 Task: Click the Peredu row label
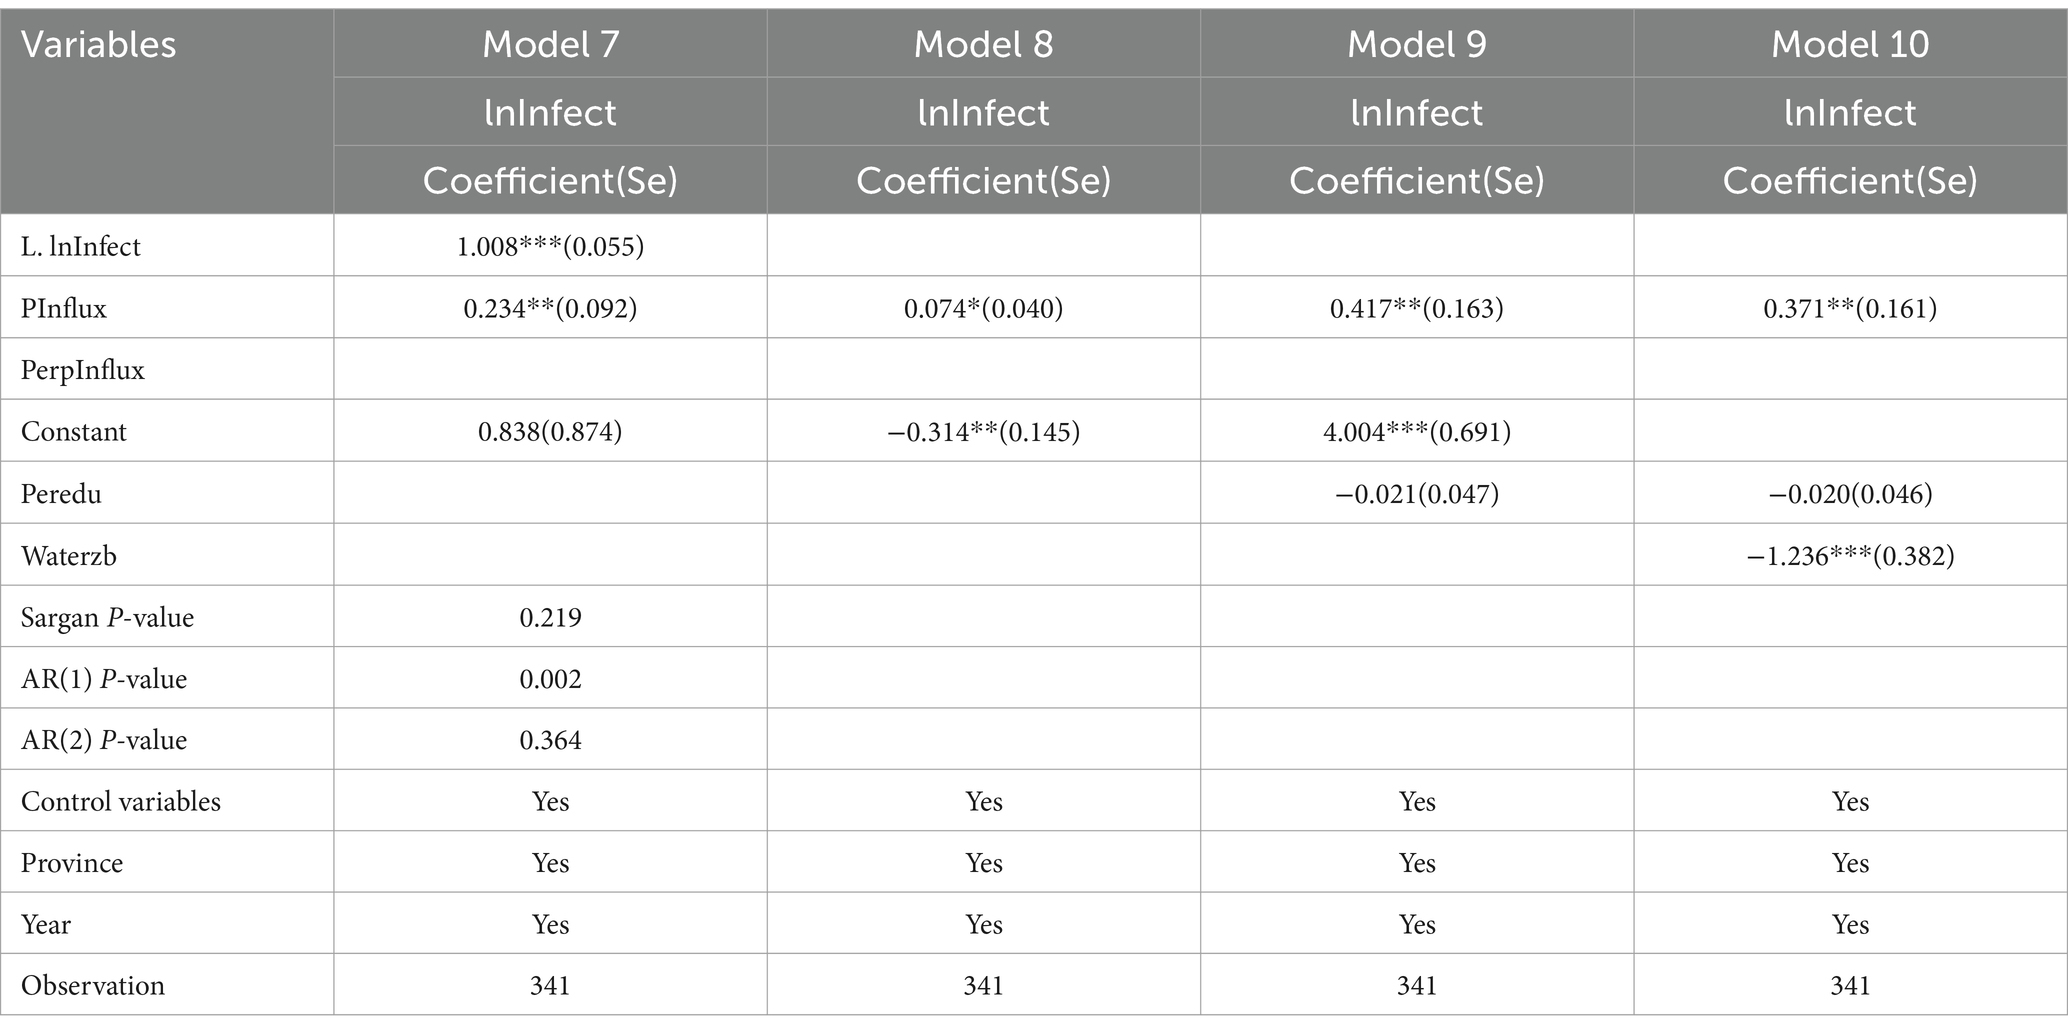click(x=61, y=494)
